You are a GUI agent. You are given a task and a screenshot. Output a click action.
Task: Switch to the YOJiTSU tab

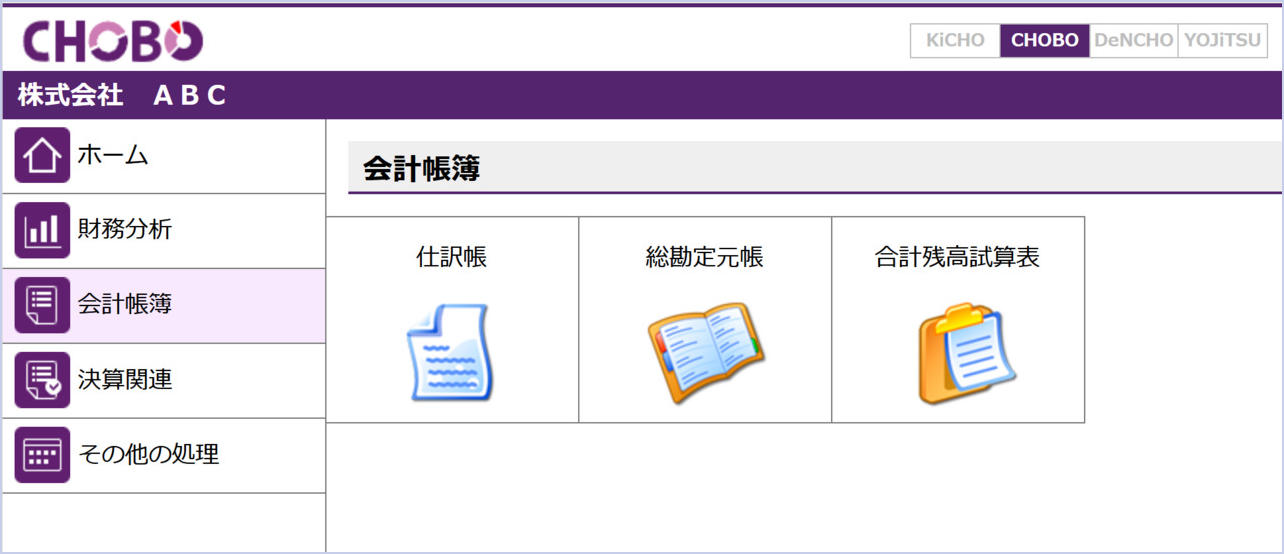(x=1223, y=41)
